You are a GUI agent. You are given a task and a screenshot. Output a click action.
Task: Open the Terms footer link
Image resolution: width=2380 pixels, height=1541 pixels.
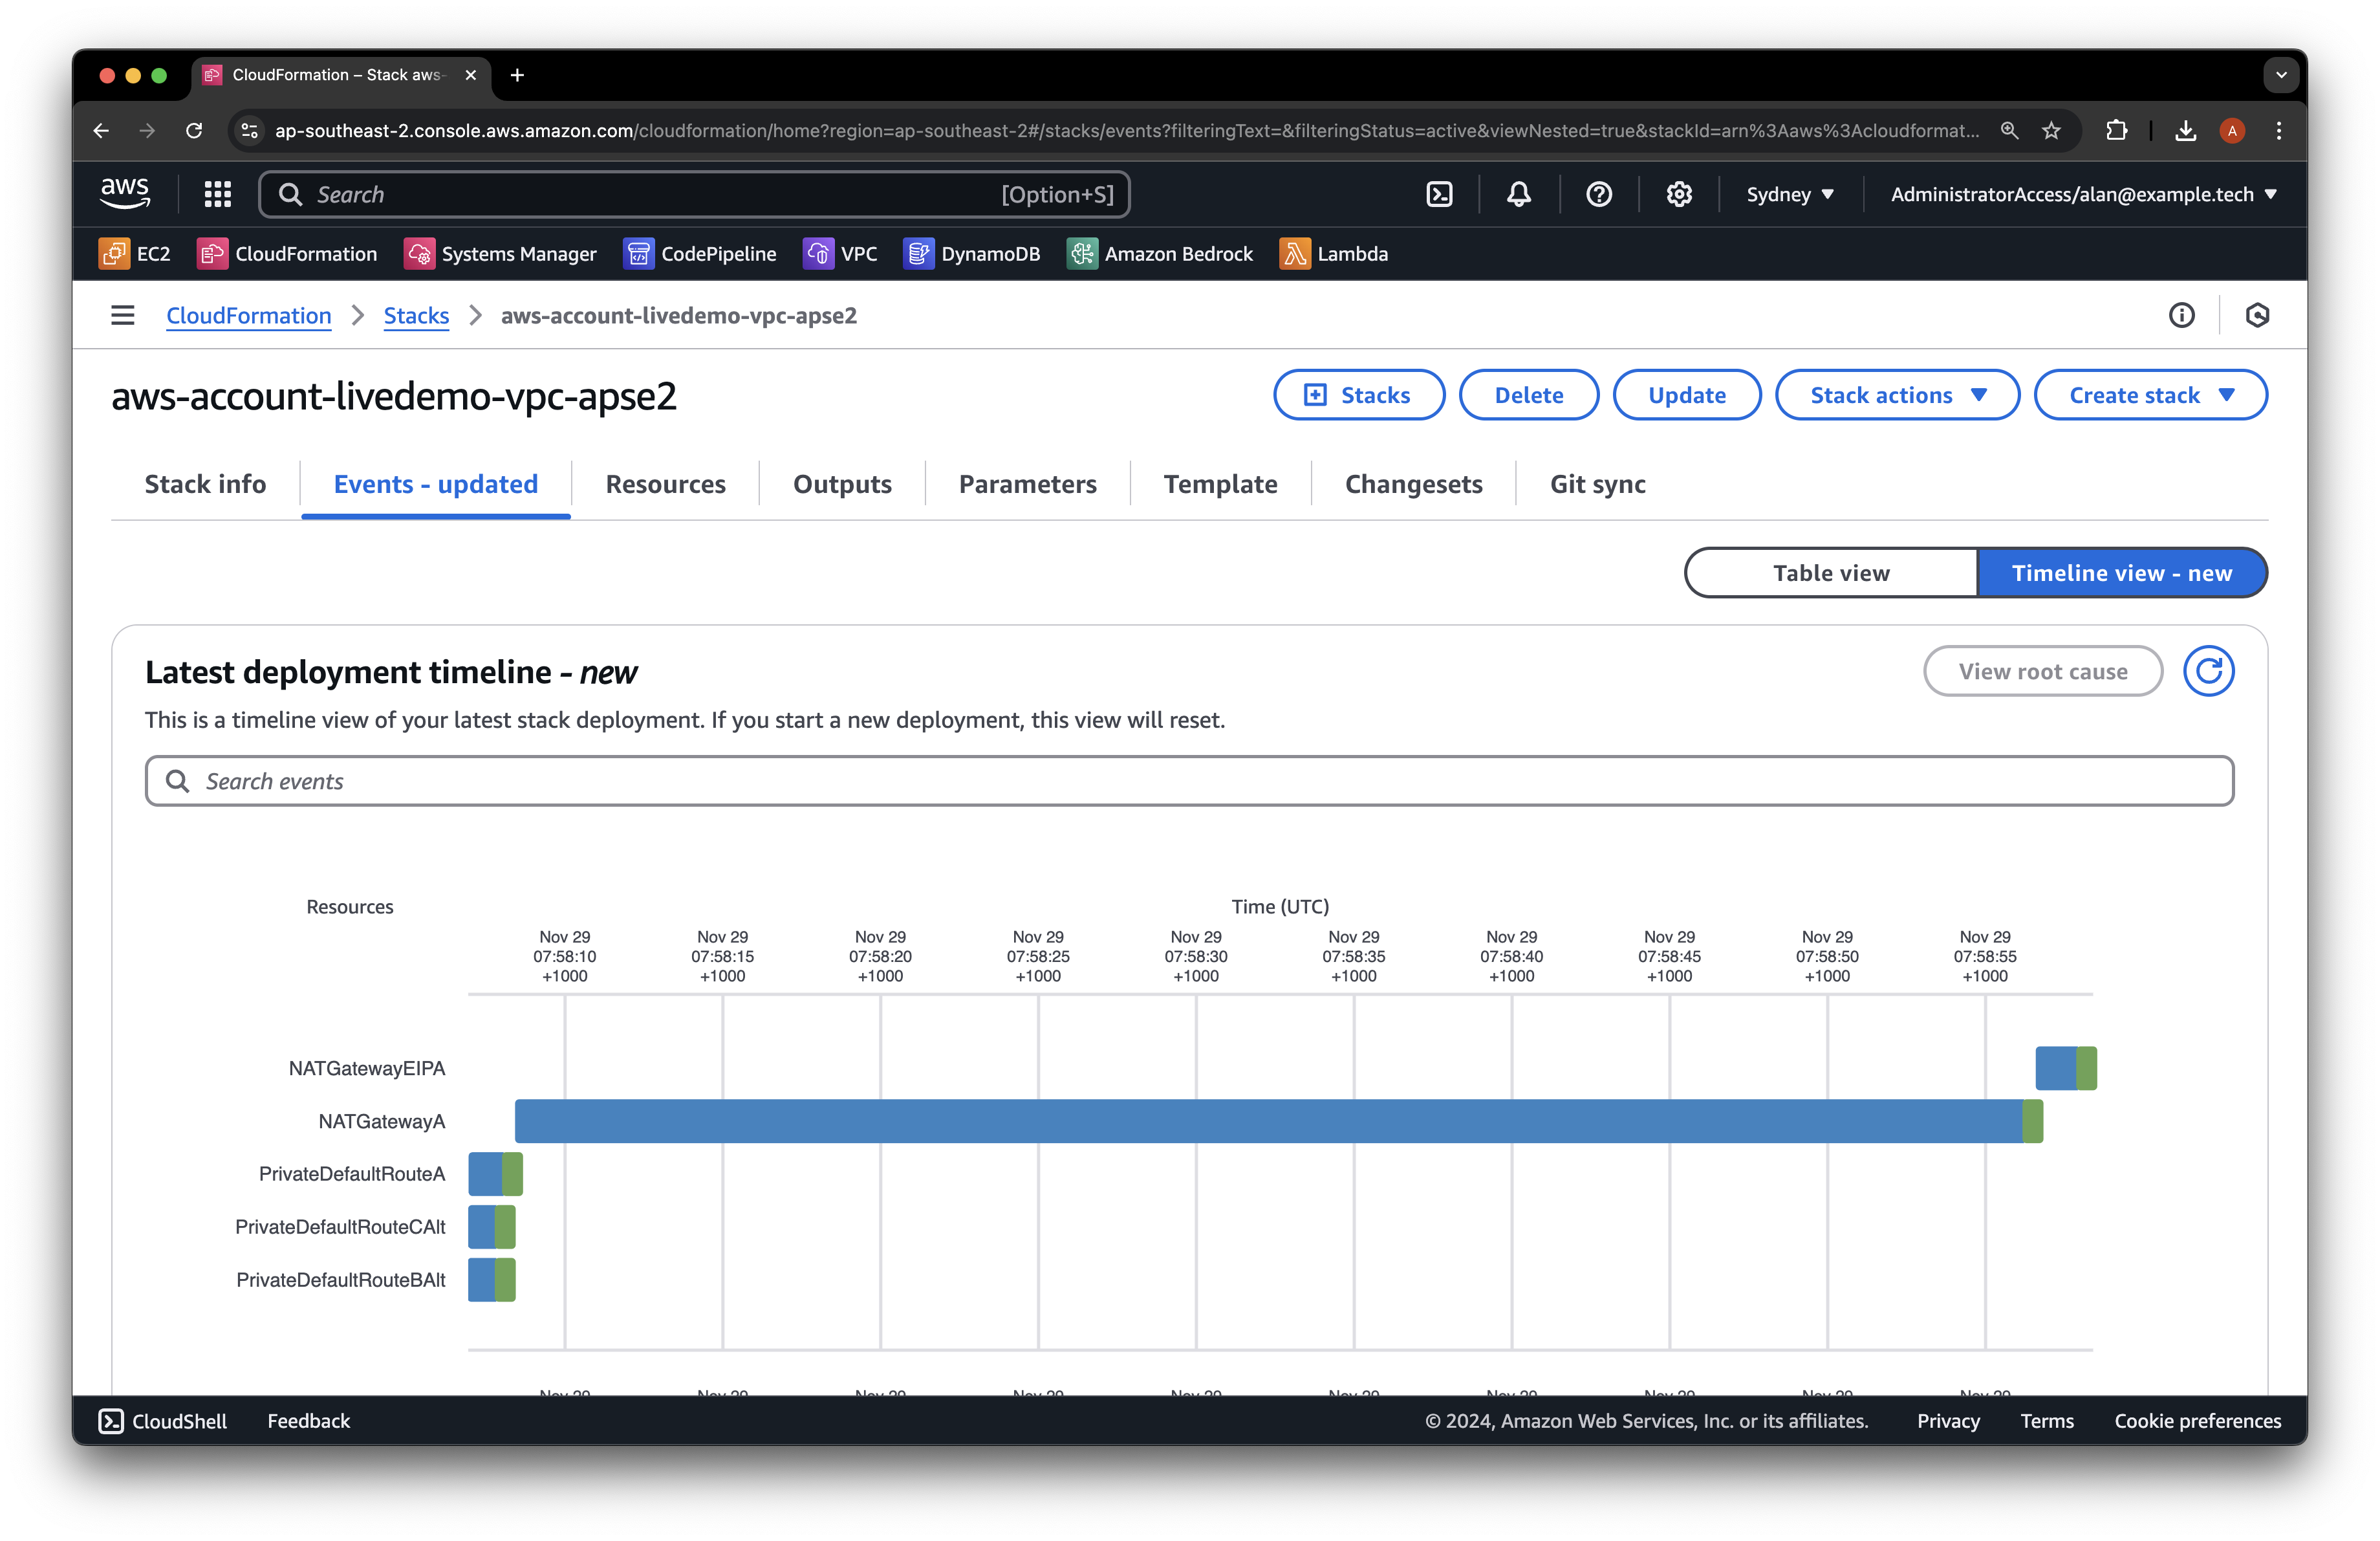(x=2046, y=1421)
